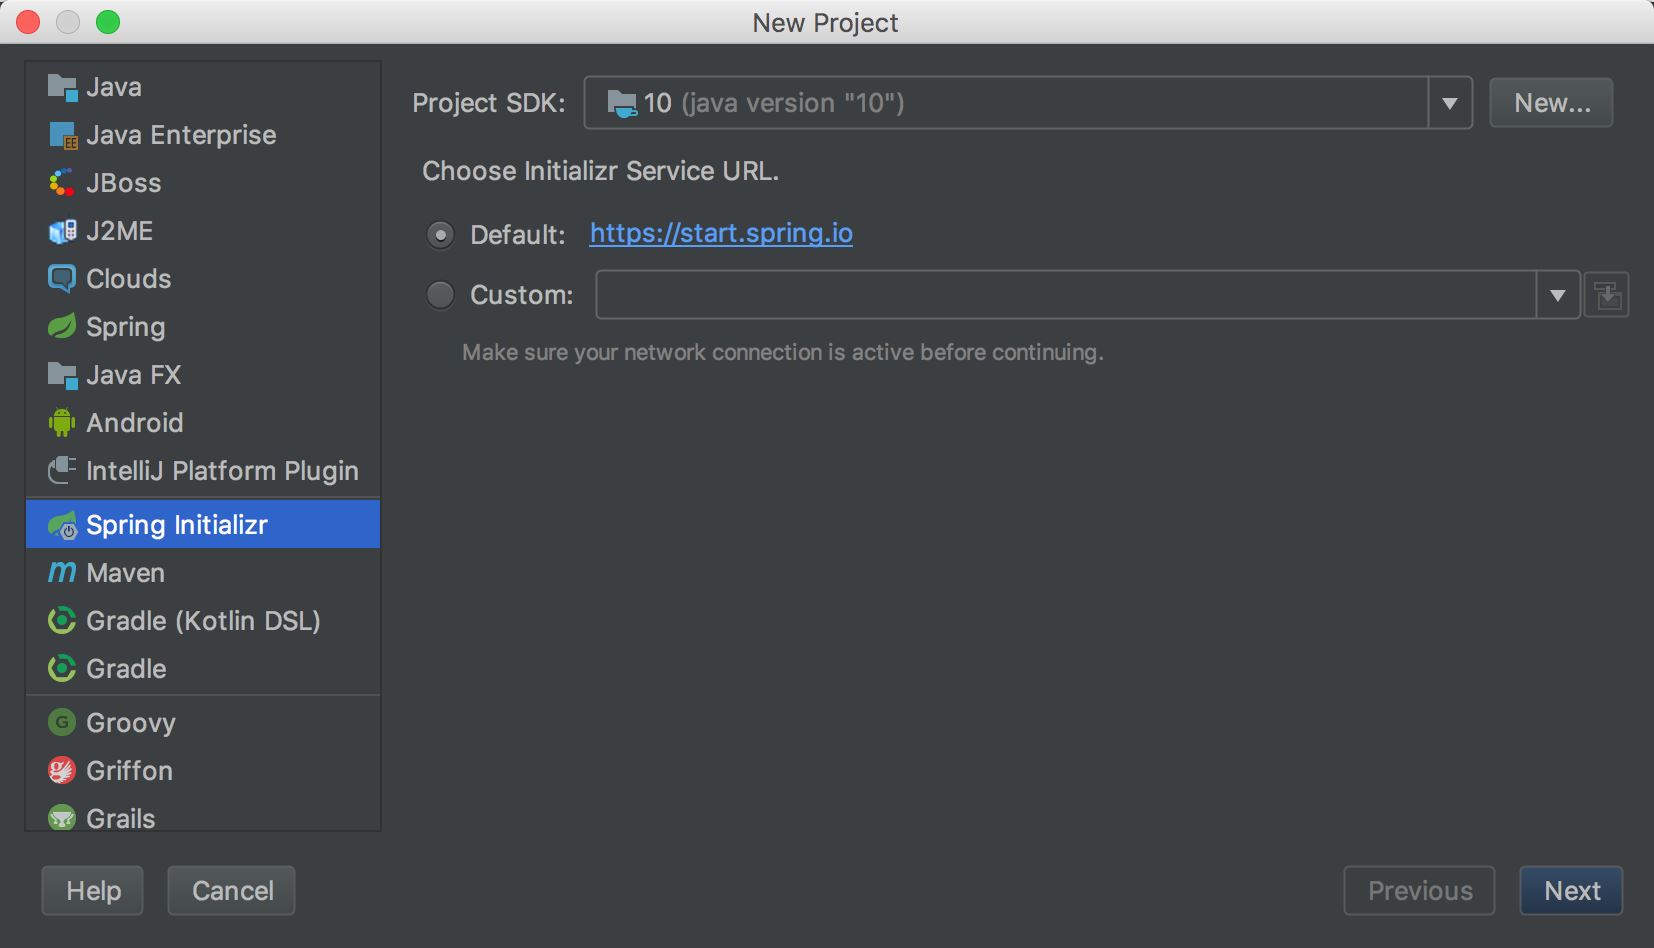
Task: Click the import icon beside Custom URL field
Action: point(1607,295)
